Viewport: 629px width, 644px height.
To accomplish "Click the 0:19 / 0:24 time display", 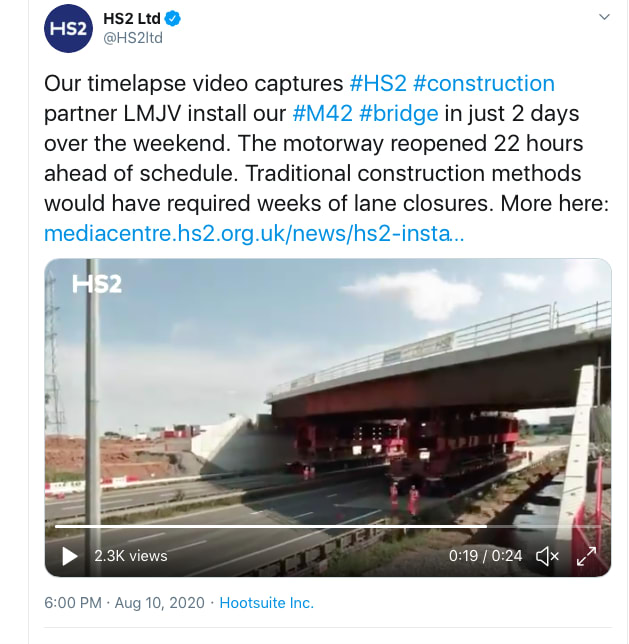I will point(485,556).
